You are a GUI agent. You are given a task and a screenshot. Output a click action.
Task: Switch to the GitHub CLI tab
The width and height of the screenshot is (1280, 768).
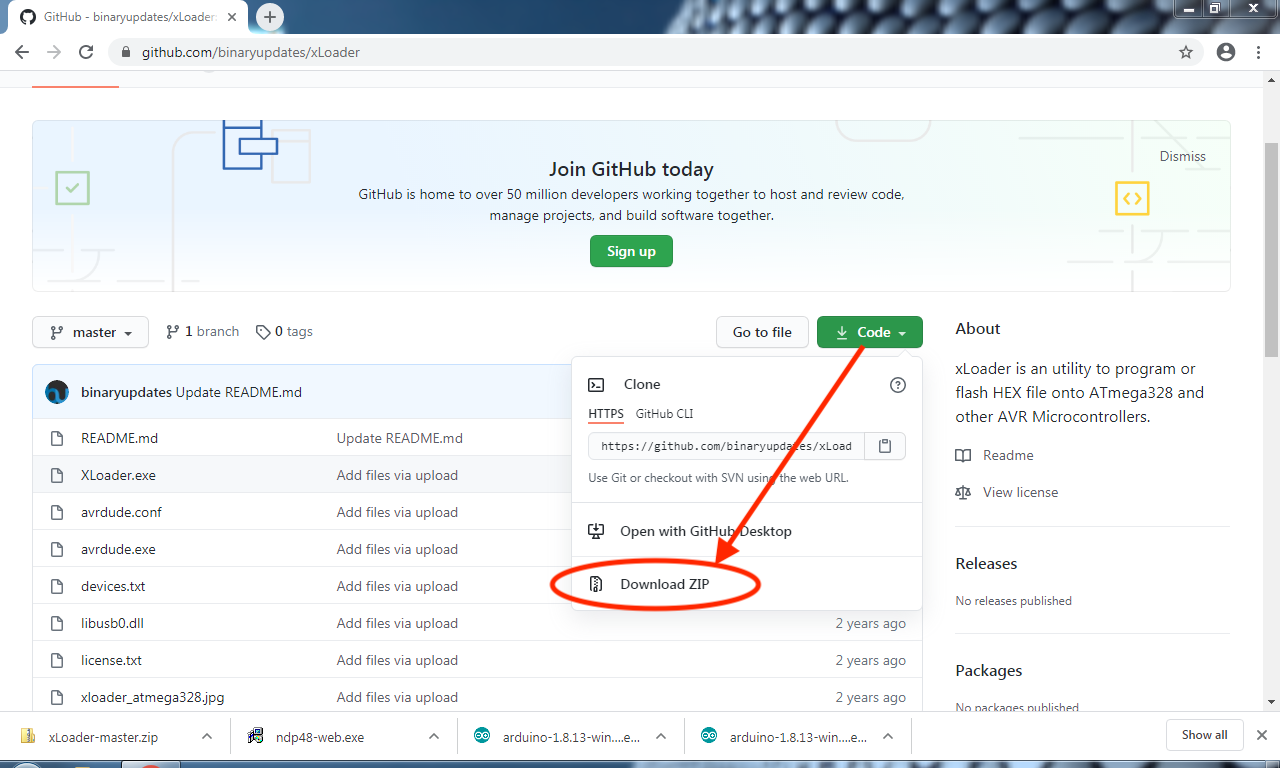coord(664,414)
